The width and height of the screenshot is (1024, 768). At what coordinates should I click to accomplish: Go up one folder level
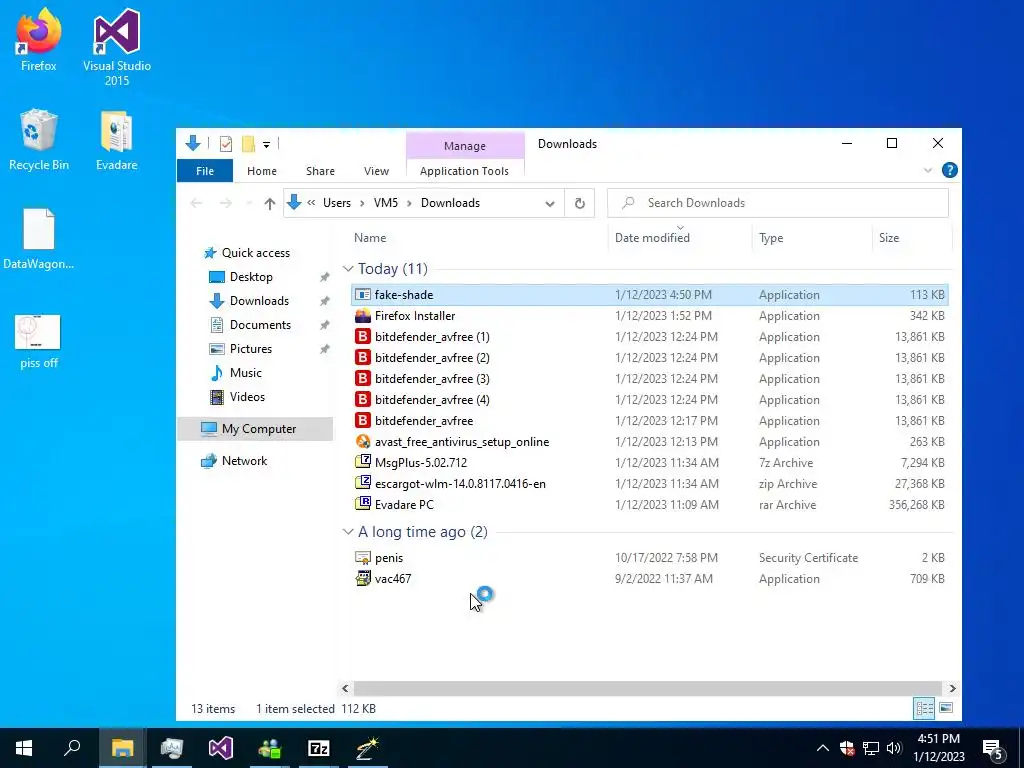pyautogui.click(x=270, y=204)
